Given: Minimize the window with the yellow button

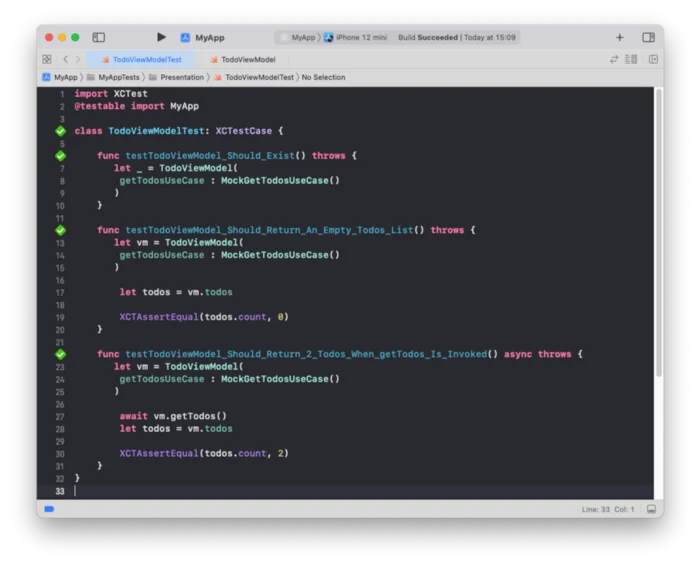Looking at the screenshot, I should pos(62,37).
